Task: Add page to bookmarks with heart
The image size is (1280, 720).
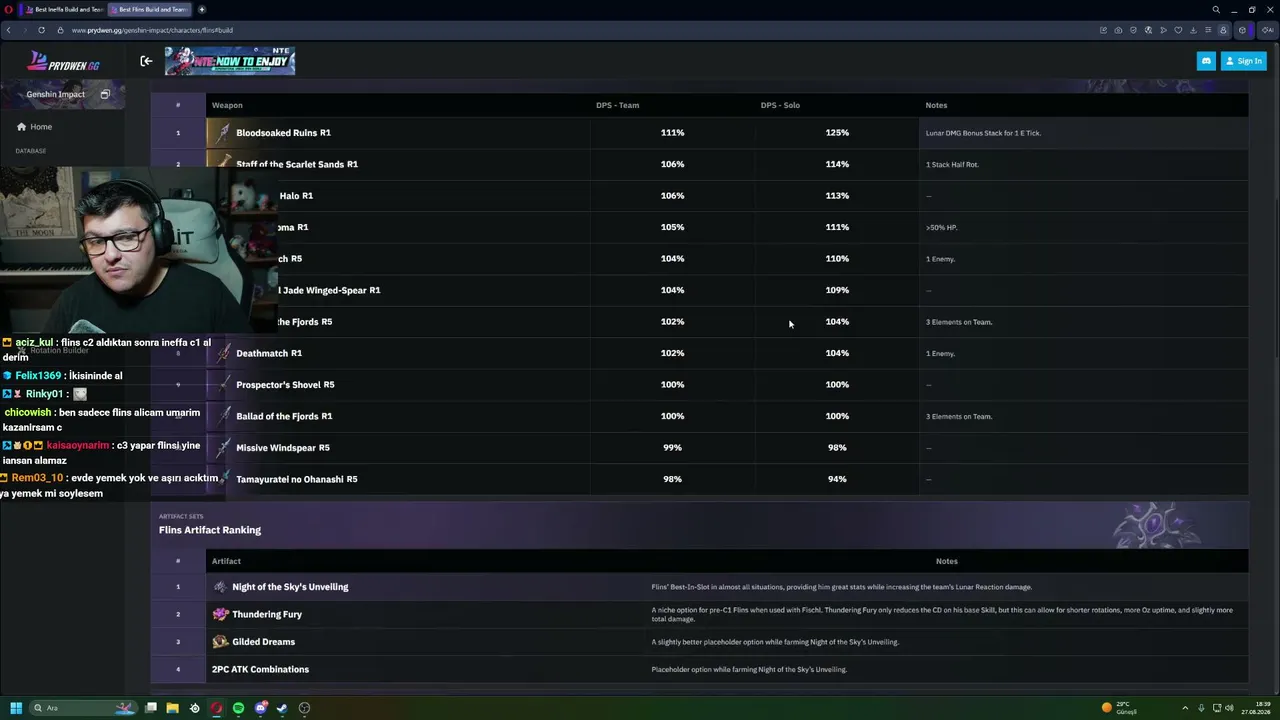Action: pos(1178,30)
